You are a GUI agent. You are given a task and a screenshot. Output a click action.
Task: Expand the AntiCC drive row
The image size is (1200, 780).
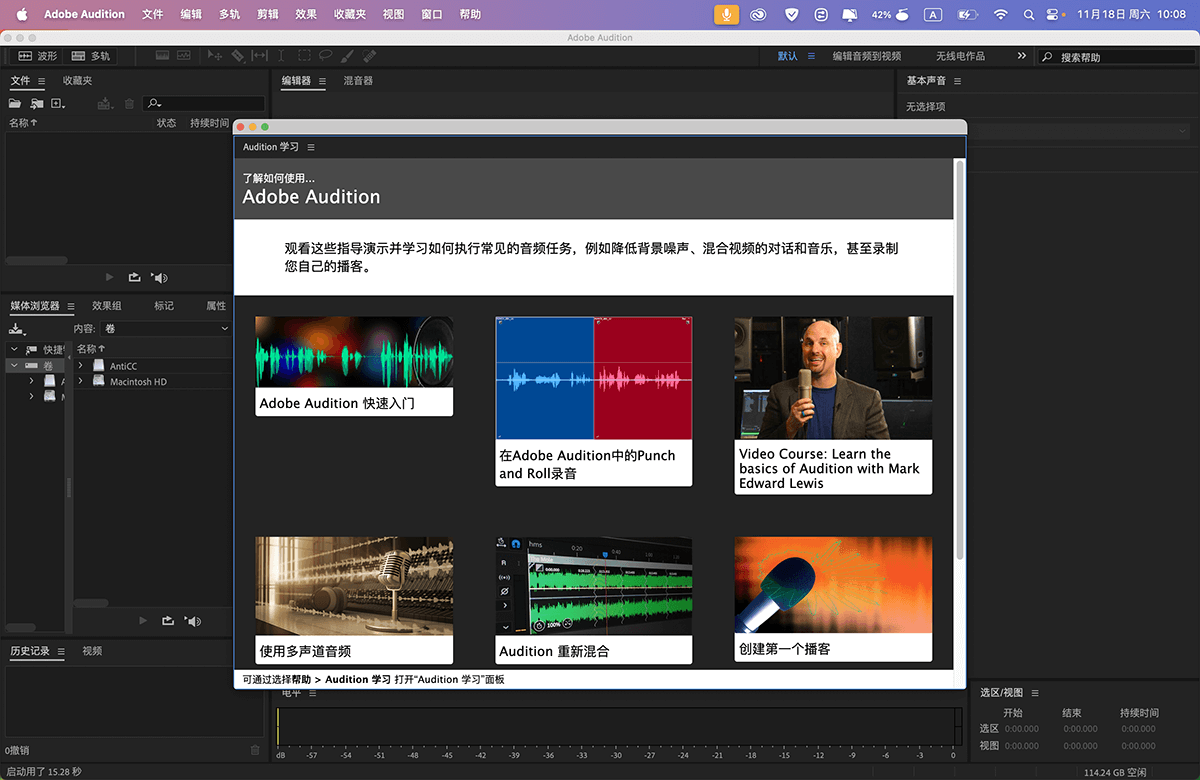point(80,366)
